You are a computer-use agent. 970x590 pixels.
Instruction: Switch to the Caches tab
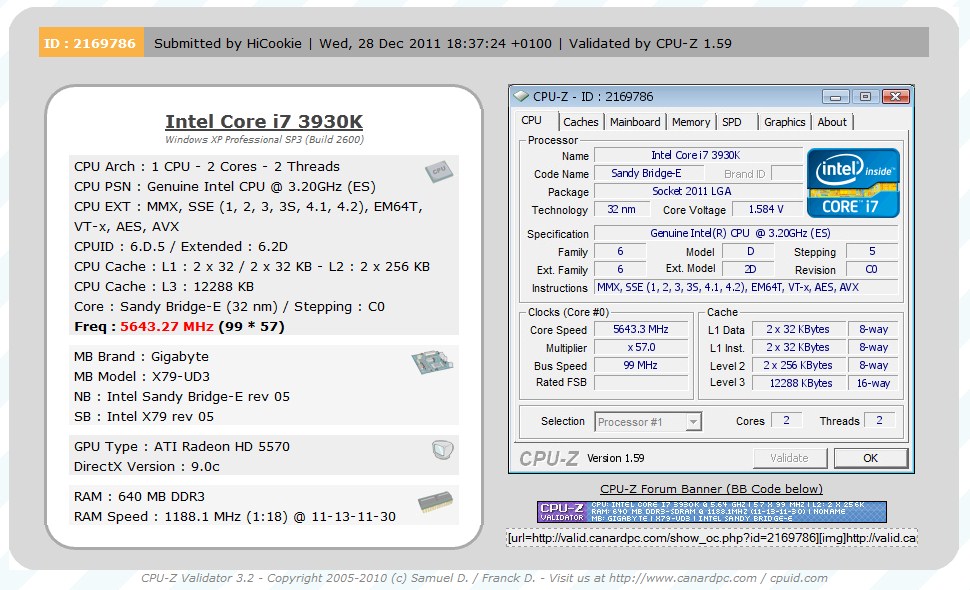(580, 122)
